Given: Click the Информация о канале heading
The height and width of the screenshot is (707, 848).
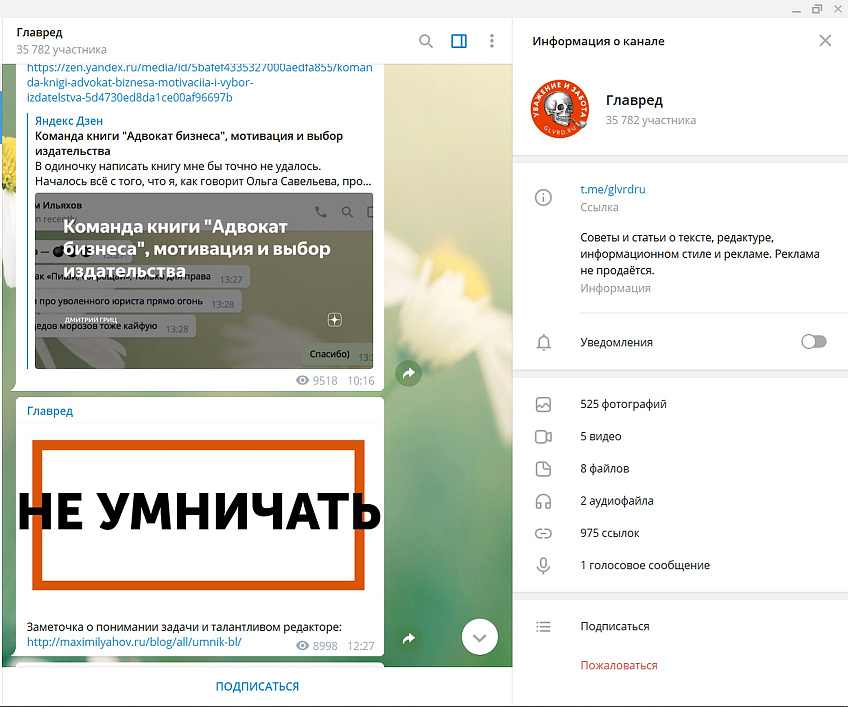Looking at the screenshot, I should (598, 41).
